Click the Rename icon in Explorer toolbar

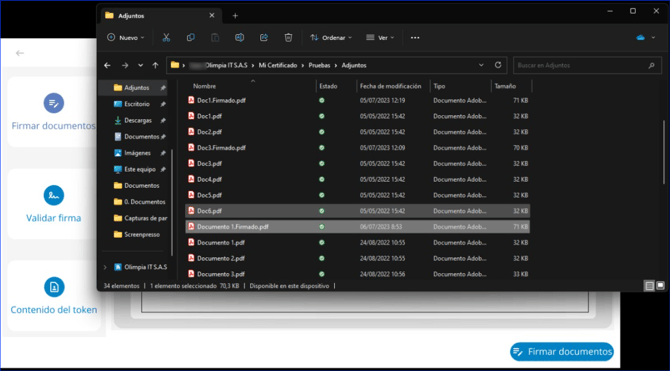pyautogui.click(x=240, y=38)
